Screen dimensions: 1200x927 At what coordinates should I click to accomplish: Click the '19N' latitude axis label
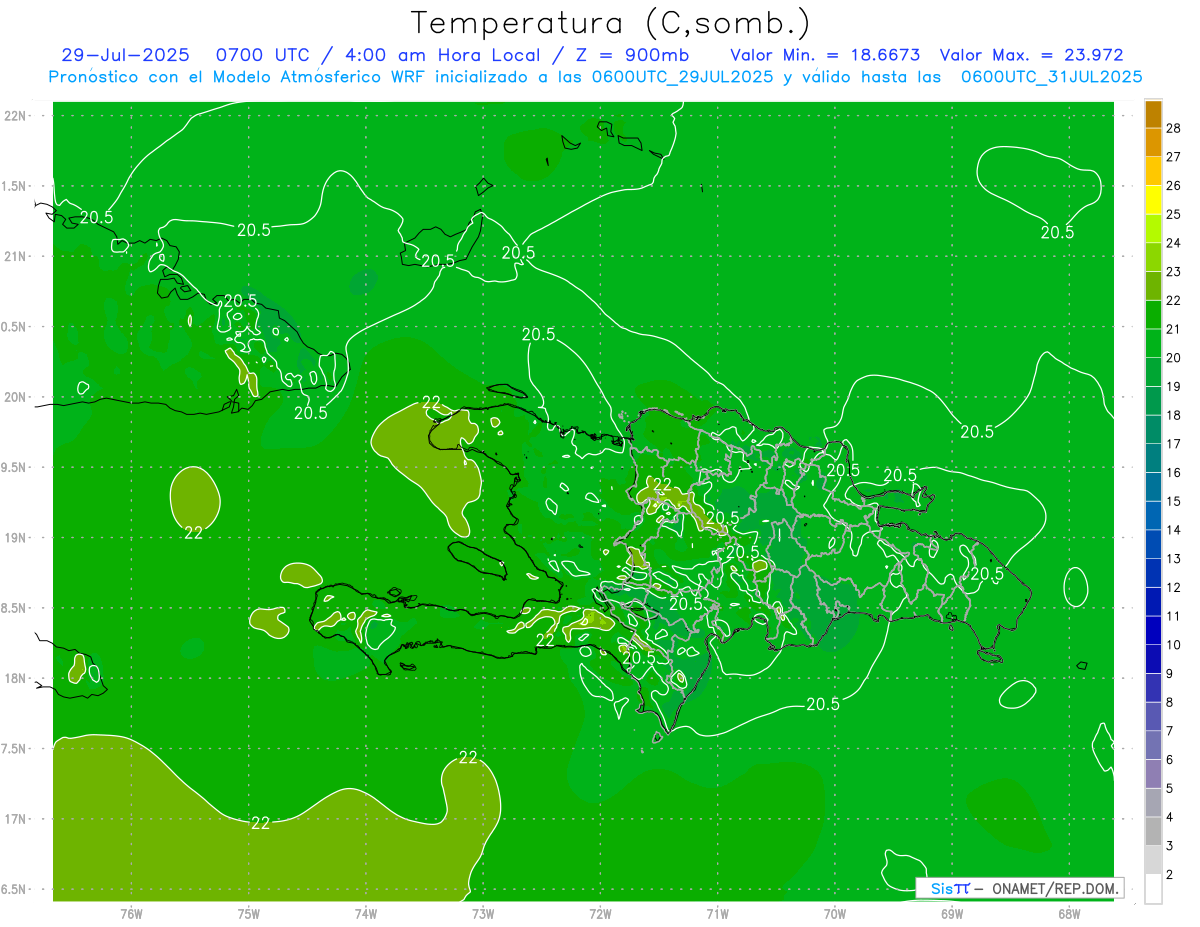pyautogui.click(x=15, y=538)
